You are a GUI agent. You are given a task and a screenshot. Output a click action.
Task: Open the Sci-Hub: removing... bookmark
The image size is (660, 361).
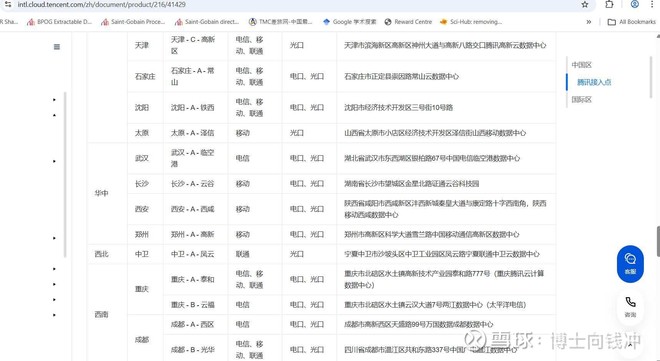[x=471, y=22]
